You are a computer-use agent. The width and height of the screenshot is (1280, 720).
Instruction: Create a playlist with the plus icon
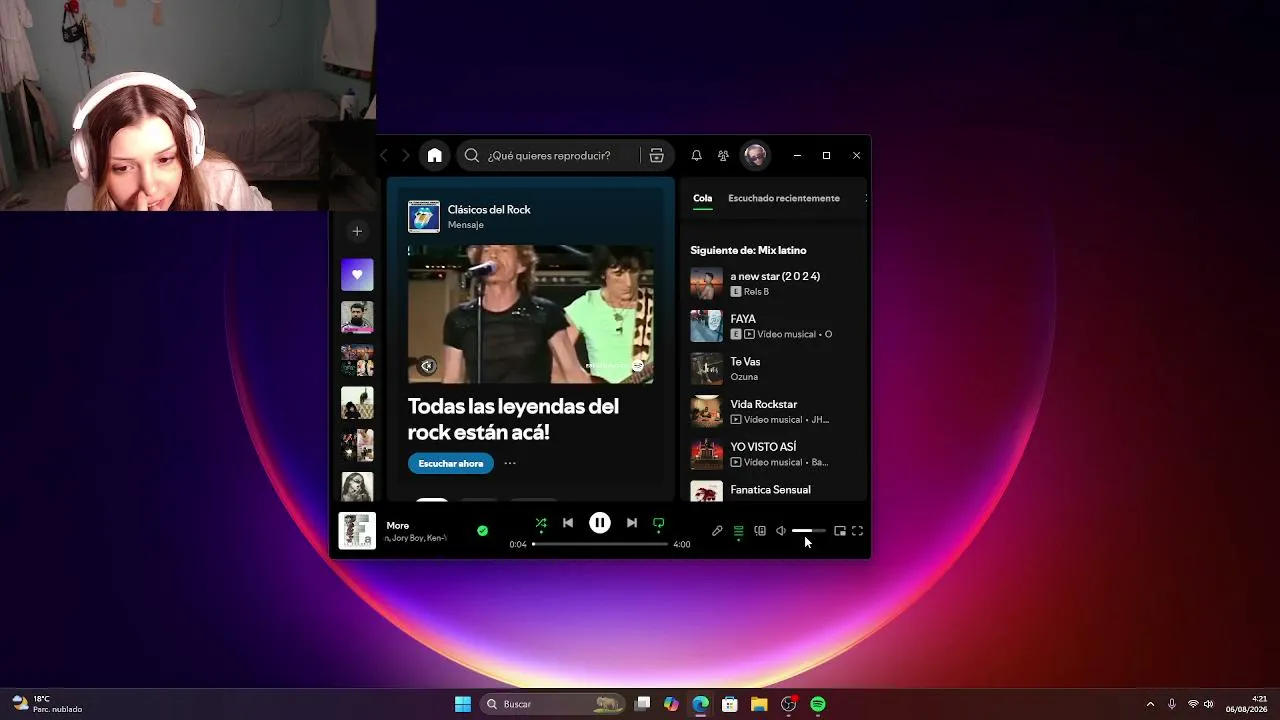tap(357, 231)
